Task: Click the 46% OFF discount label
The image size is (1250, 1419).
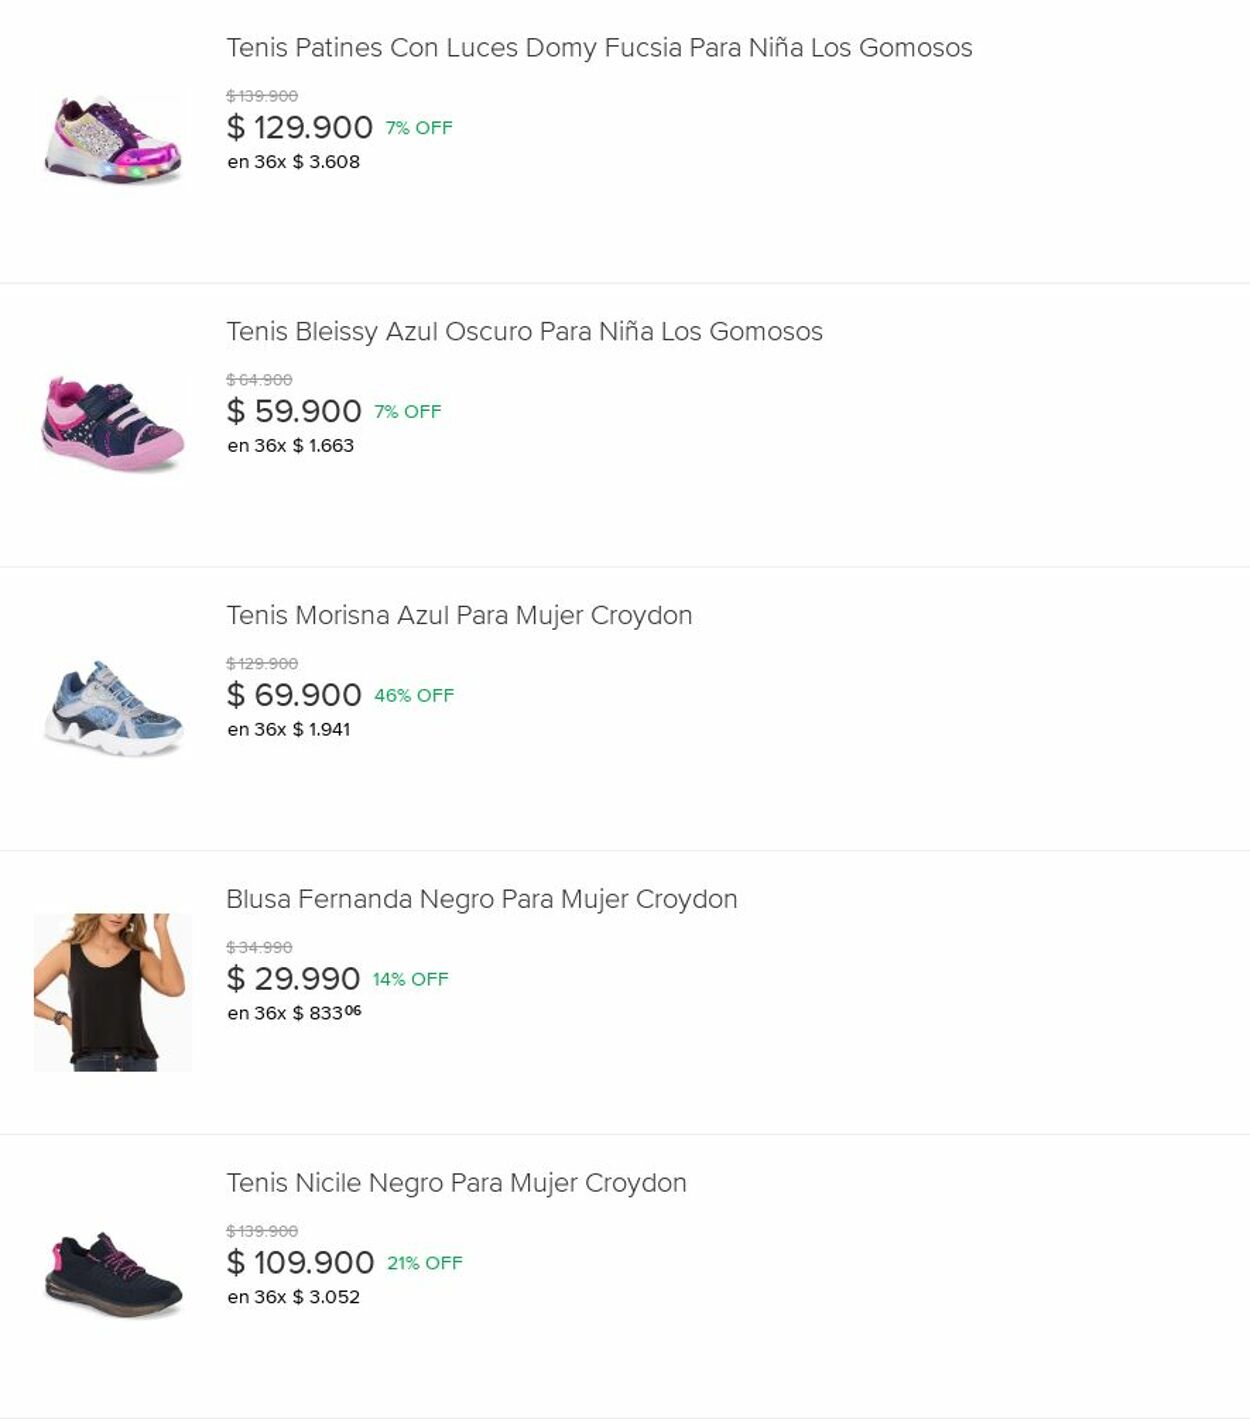Action: pos(414,696)
